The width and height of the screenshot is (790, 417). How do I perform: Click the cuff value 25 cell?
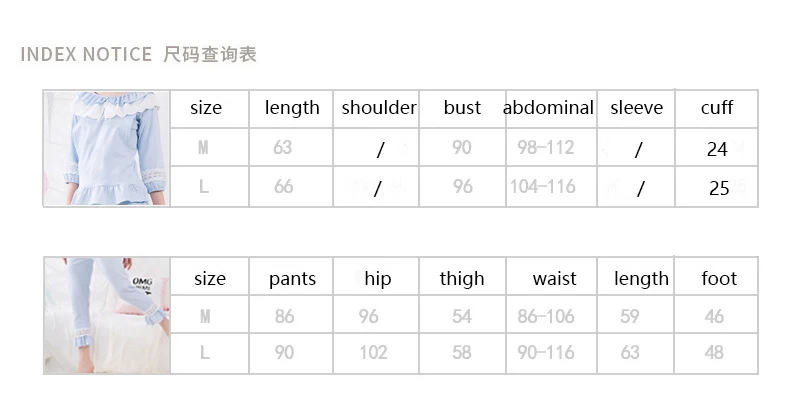(x=716, y=187)
